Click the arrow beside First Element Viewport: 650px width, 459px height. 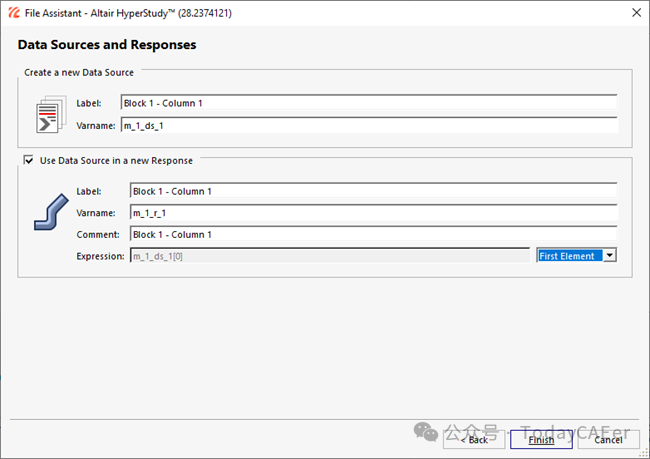[x=610, y=256]
